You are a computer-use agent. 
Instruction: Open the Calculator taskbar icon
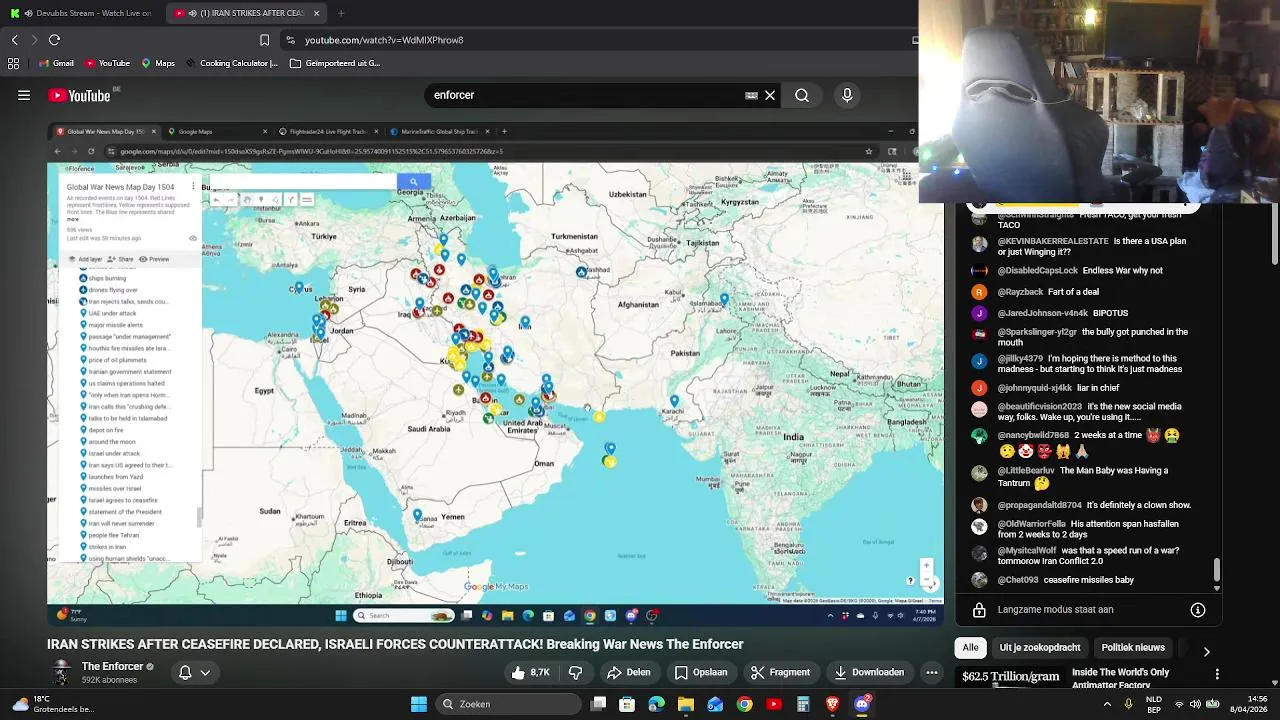(803, 704)
